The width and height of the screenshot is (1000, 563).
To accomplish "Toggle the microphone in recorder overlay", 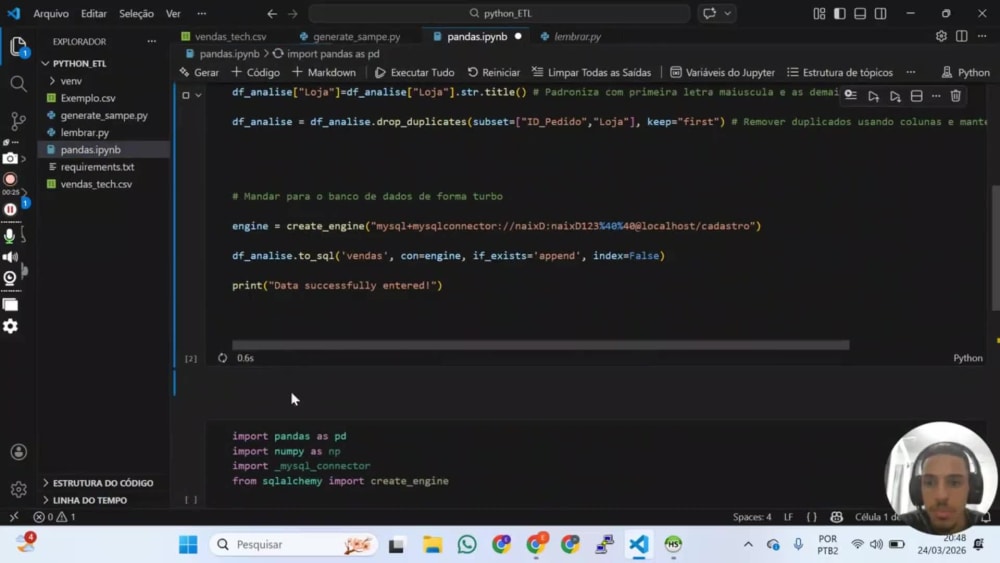I will click(x=10, y=235).
